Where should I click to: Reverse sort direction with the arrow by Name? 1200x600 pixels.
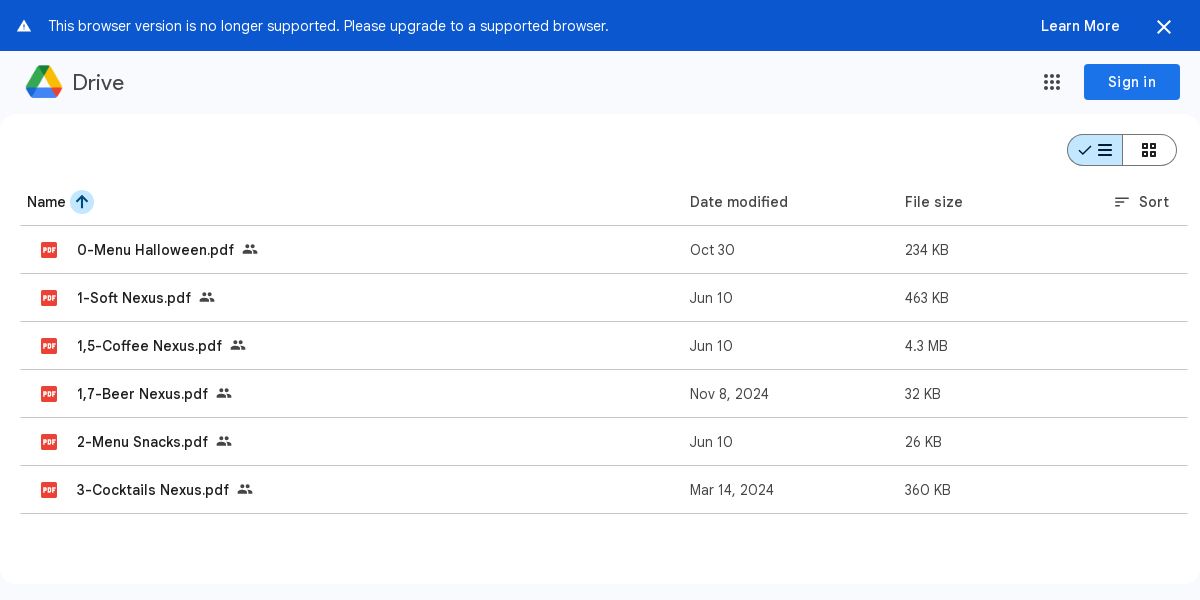82,202
